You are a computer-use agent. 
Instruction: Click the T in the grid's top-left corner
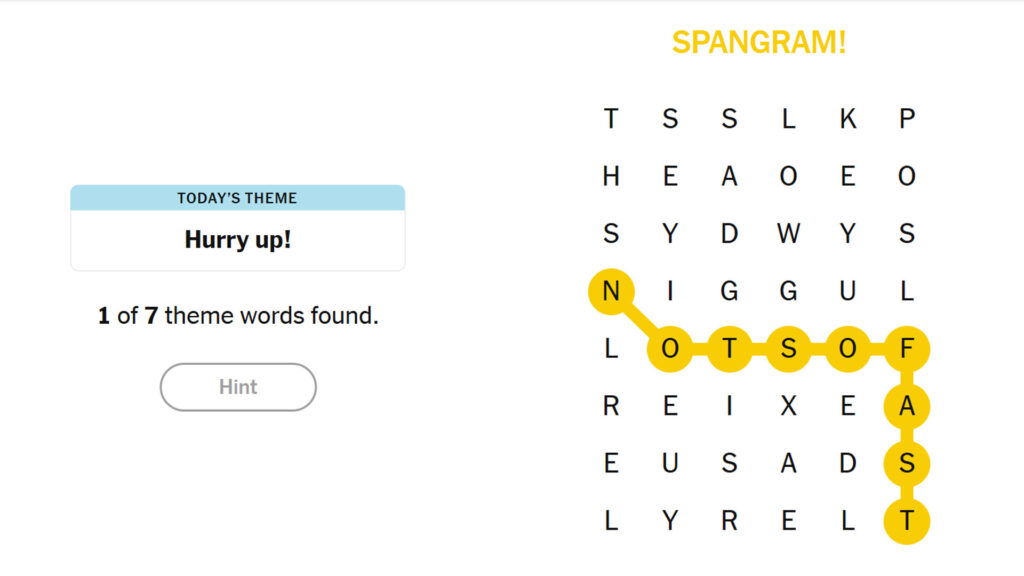point(611,118)
